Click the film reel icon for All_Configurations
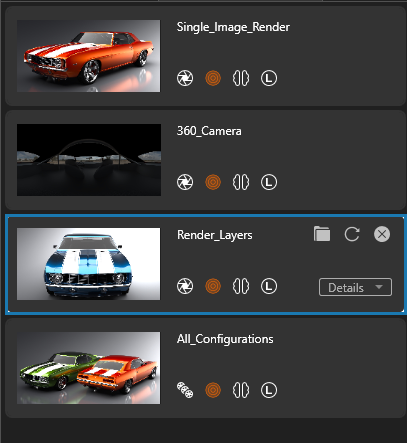The image size is (407, 443). [185, 390]
